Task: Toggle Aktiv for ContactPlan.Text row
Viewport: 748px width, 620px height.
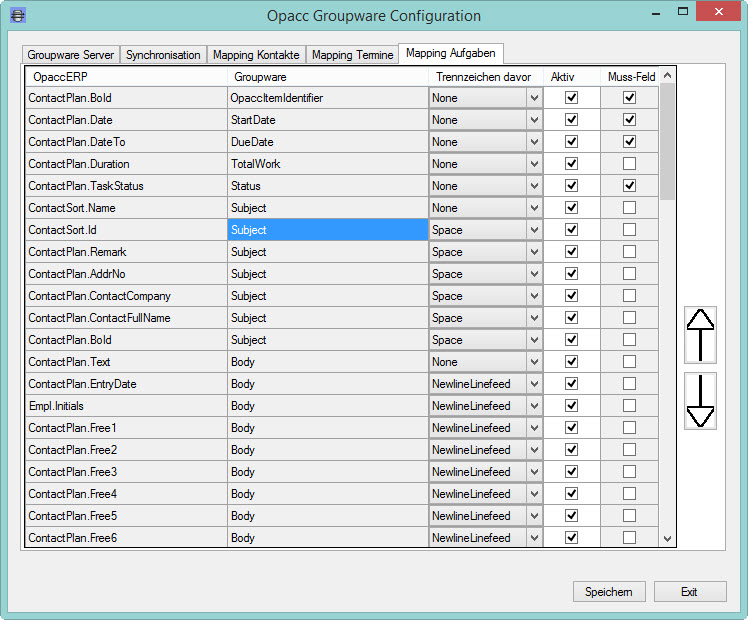Action: [571, 362]
